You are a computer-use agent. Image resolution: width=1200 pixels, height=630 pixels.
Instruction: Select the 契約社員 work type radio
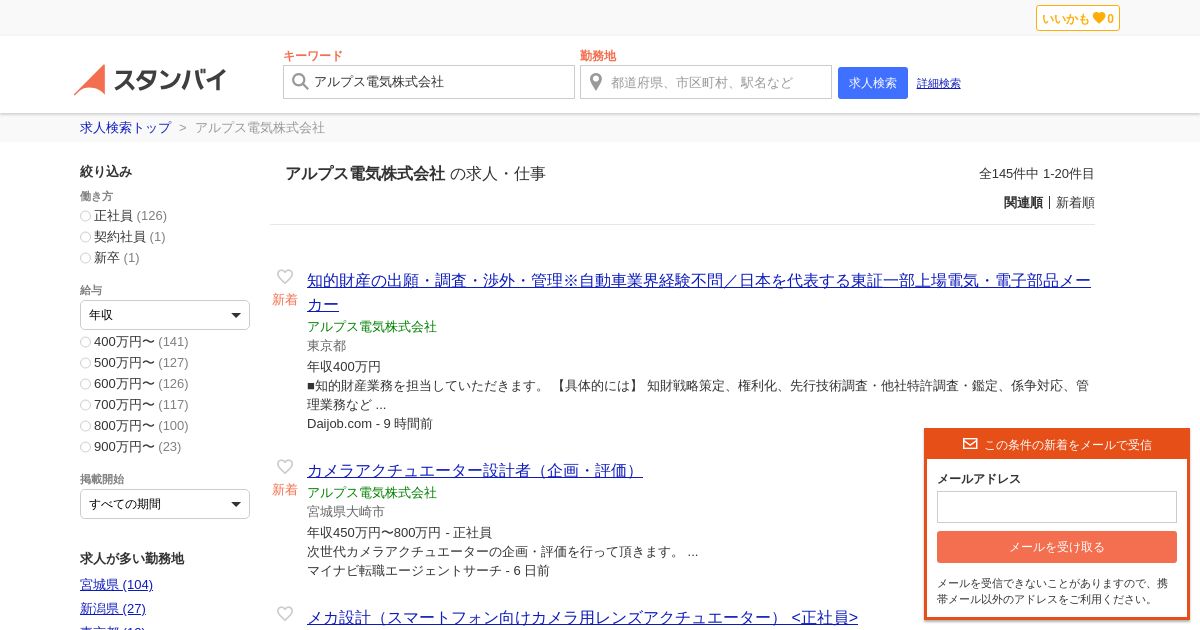click(86, 237)
